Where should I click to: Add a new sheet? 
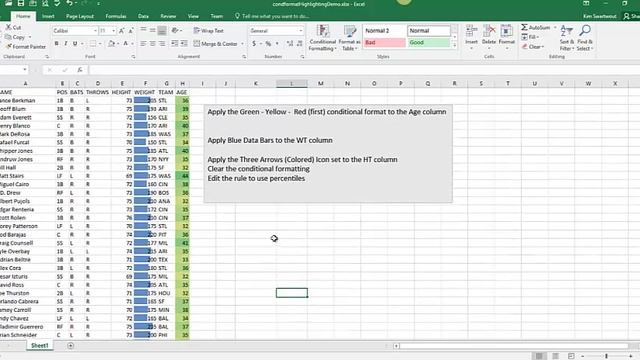(x=71, y=346)
